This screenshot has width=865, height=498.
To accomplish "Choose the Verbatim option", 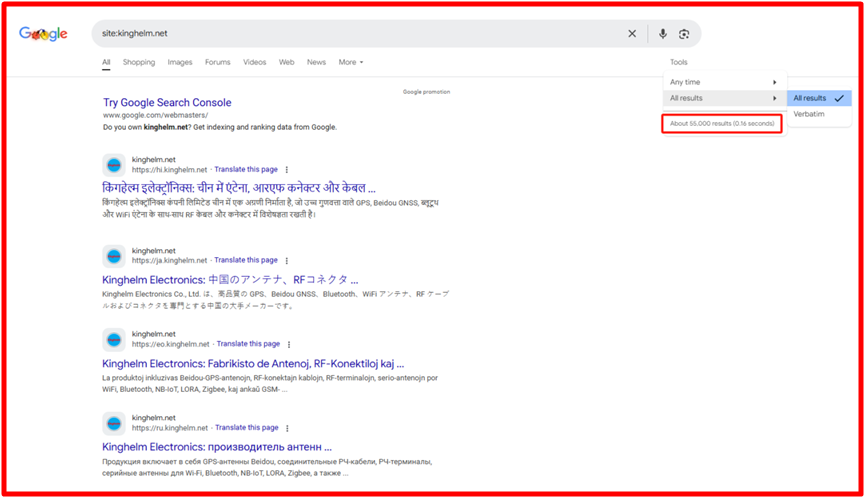I will [809, 114].
